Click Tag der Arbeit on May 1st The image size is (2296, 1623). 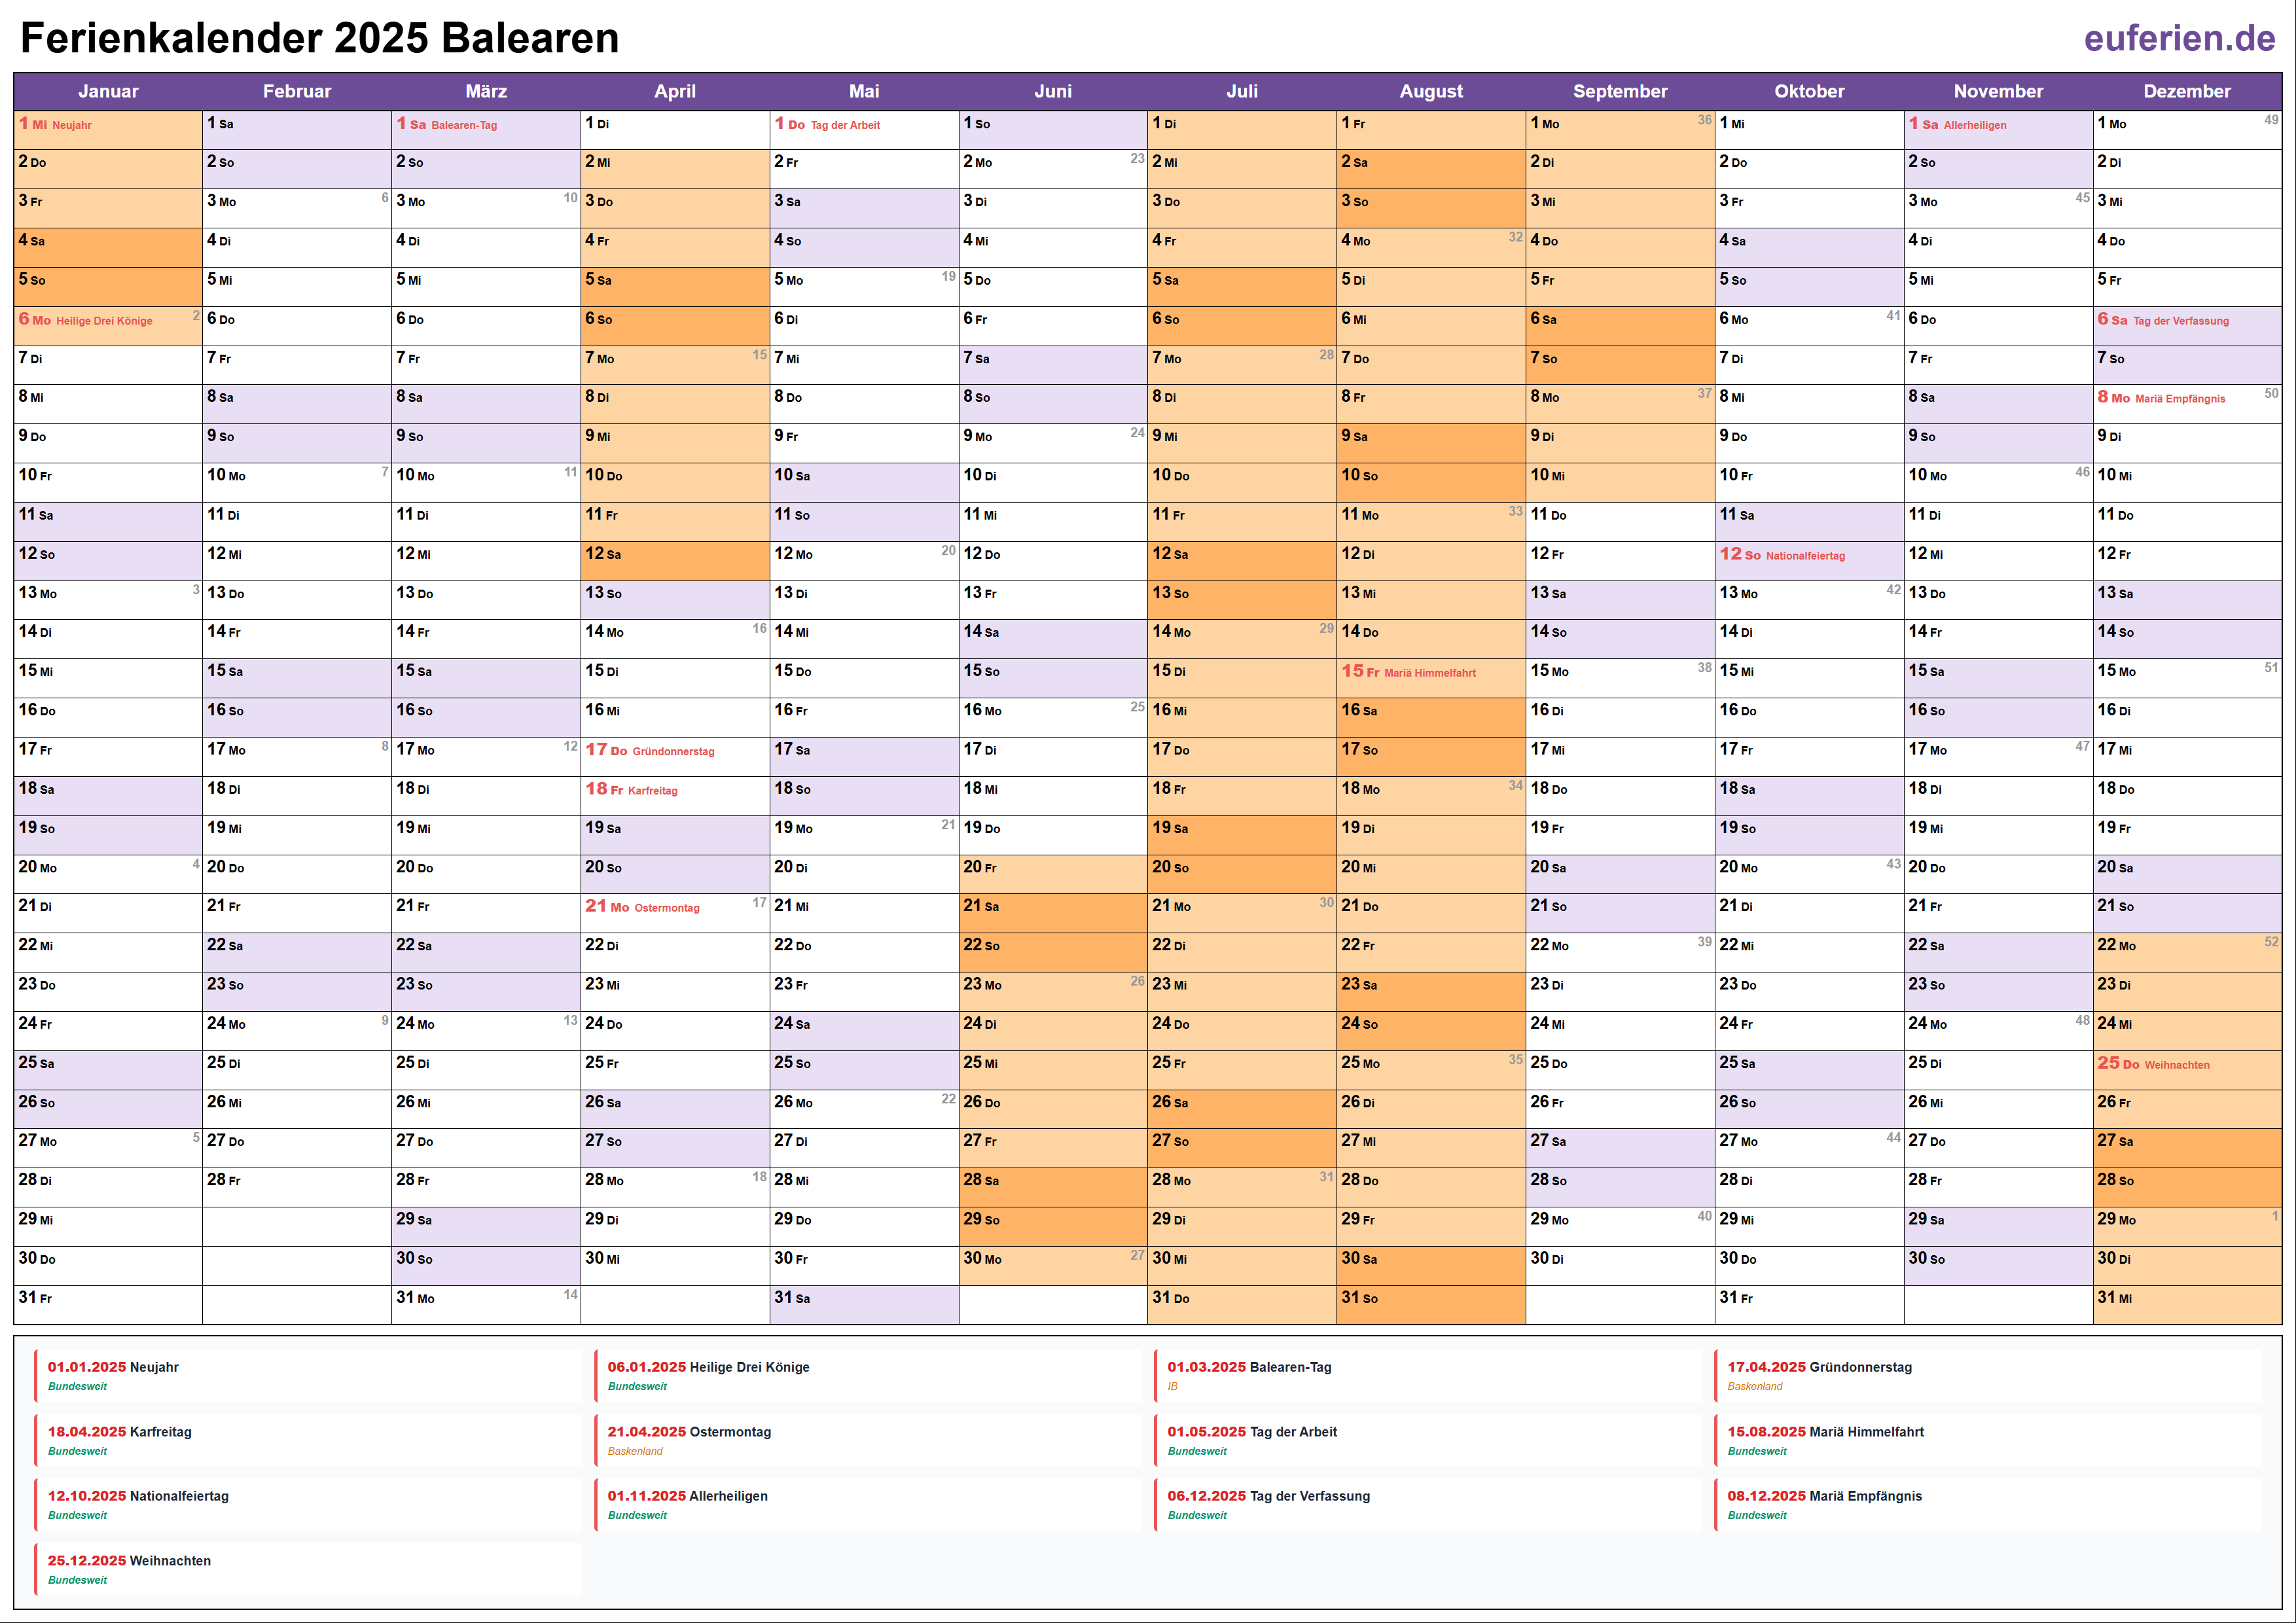844,125
